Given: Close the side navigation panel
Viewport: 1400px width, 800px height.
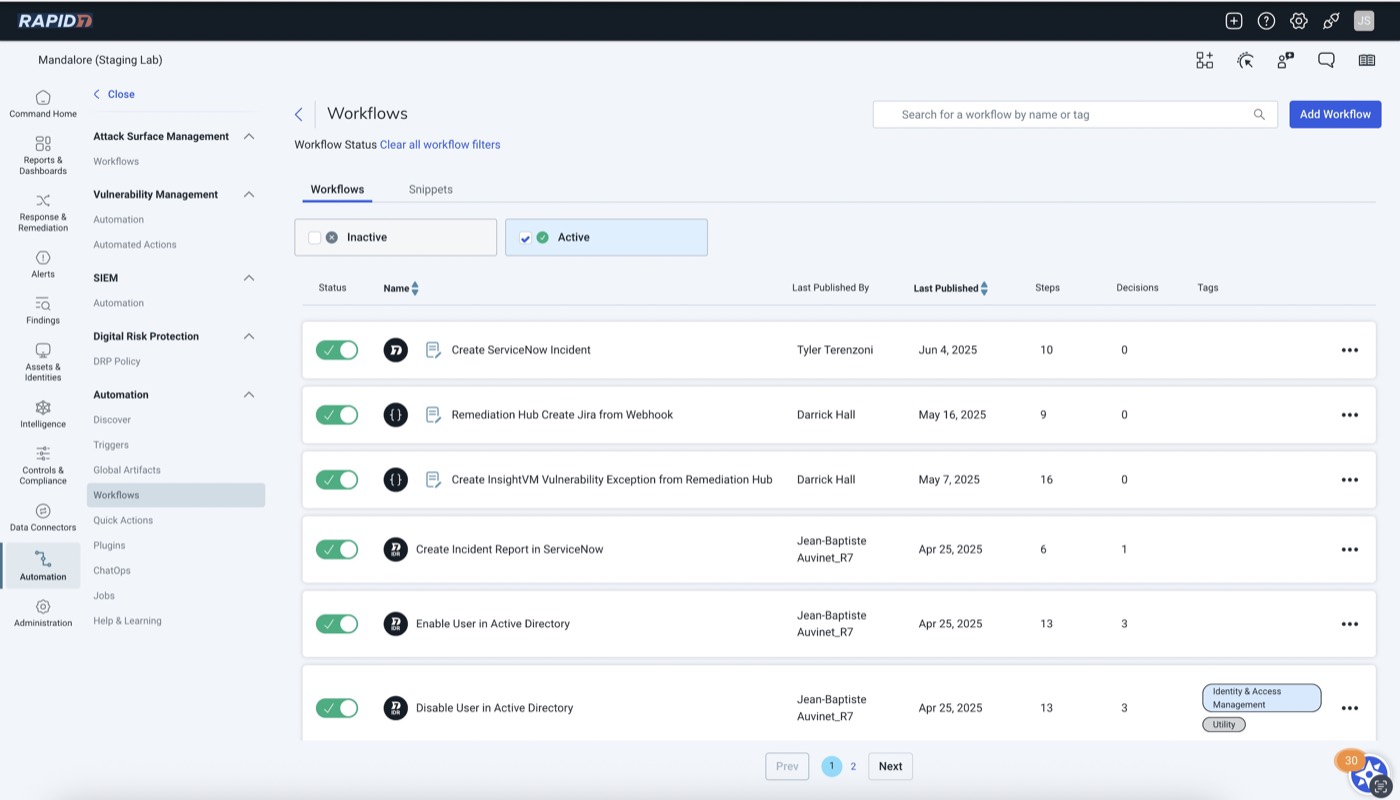Looking at the screenshot, I should pos(114,94).
